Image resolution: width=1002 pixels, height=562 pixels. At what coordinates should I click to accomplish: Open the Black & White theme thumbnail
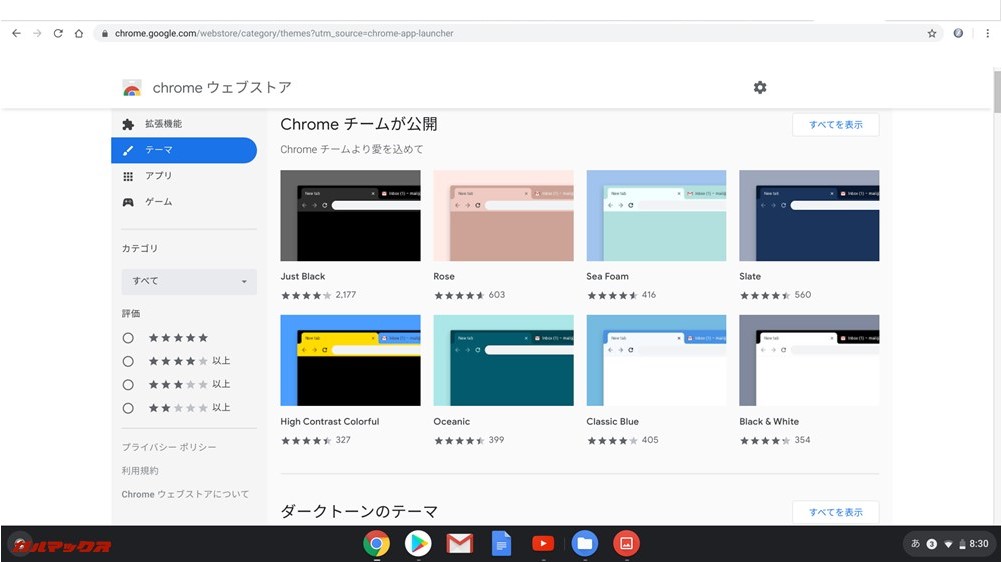809,360
